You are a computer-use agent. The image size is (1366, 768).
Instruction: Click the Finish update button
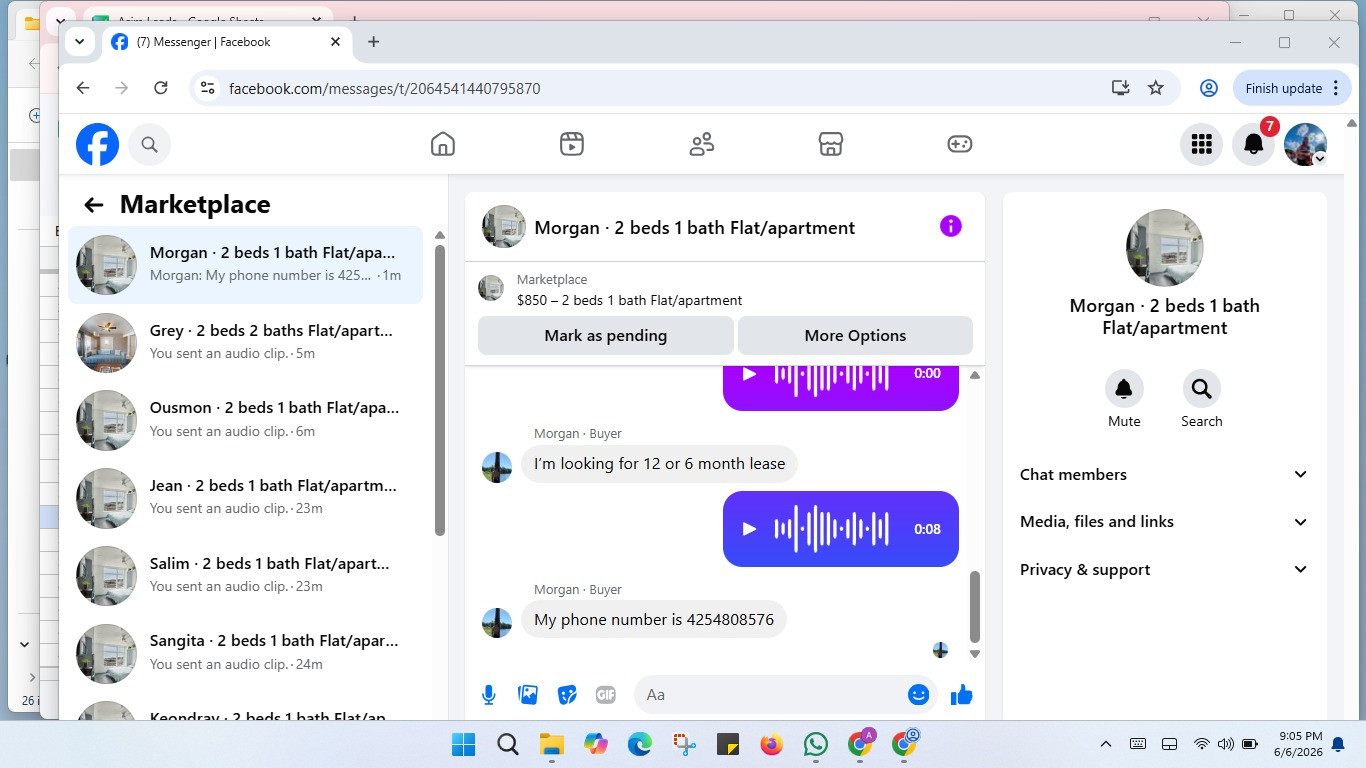point(1291,88)
